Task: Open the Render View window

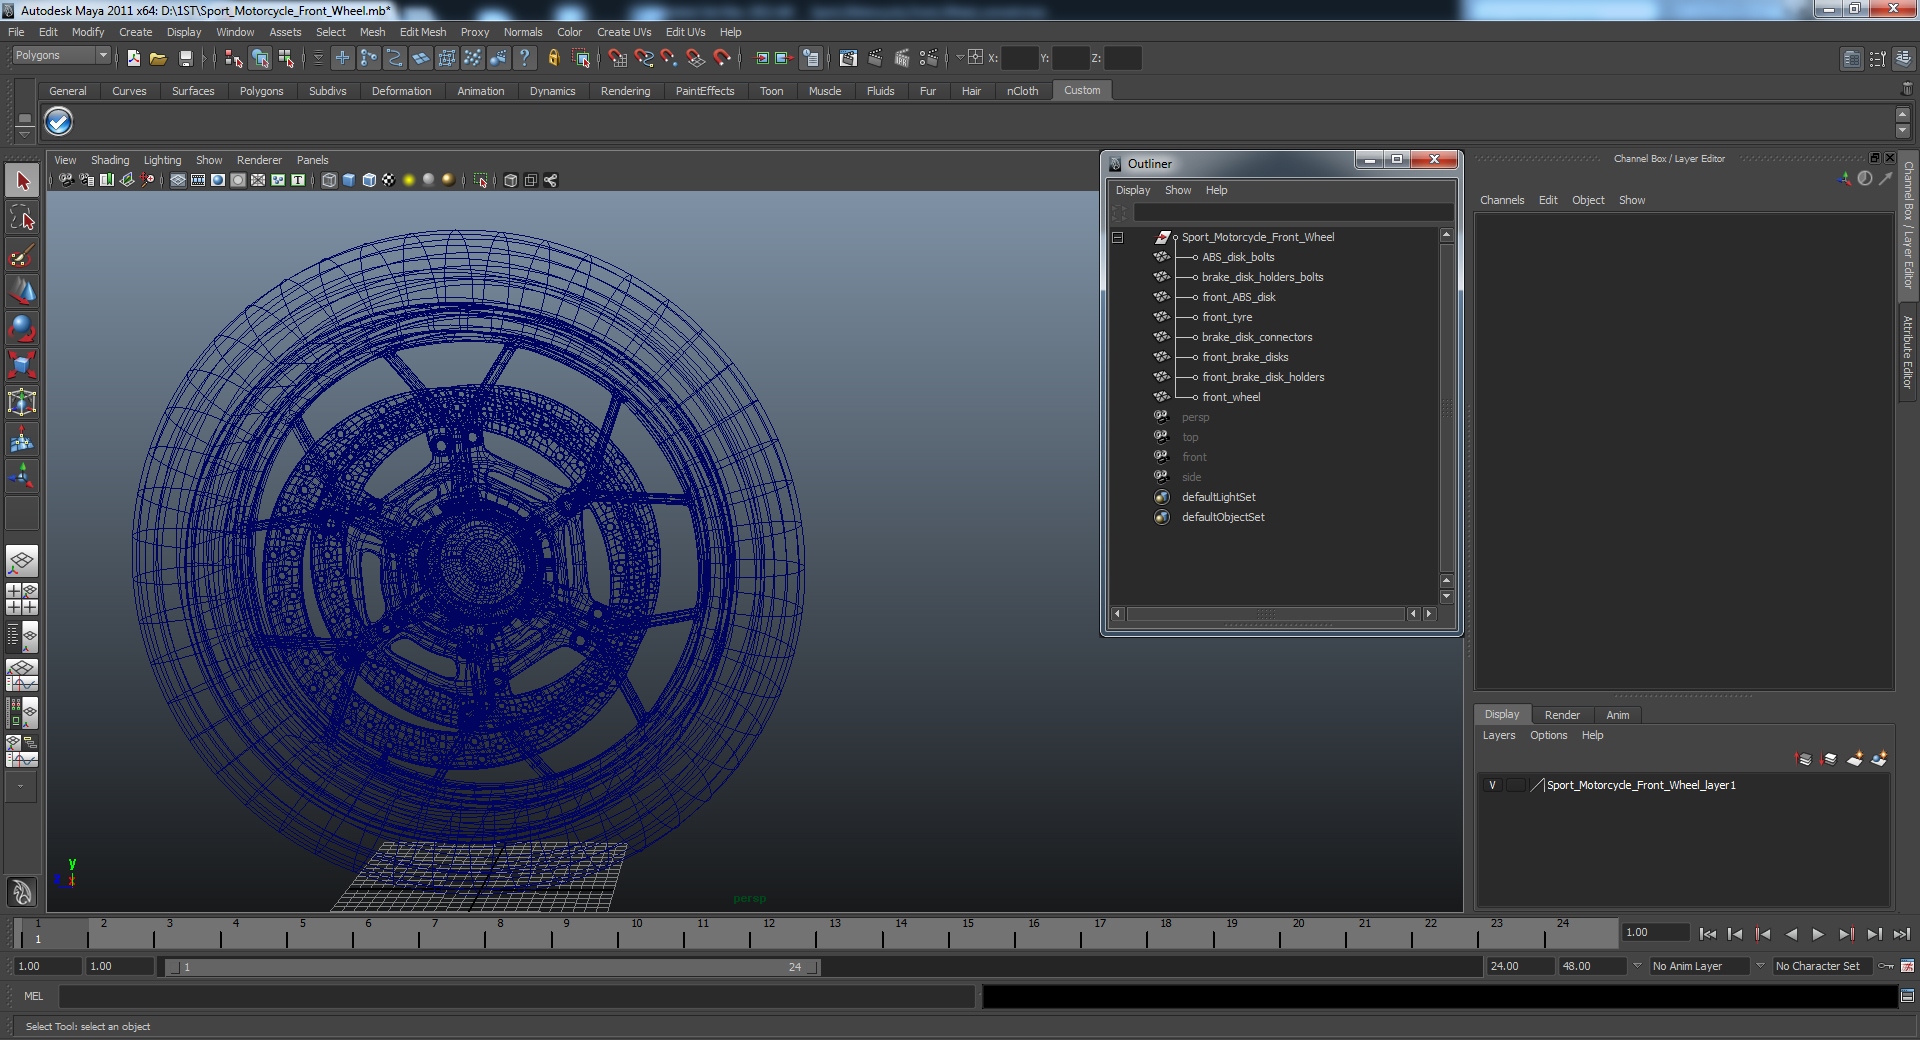Action: point(849,58)
